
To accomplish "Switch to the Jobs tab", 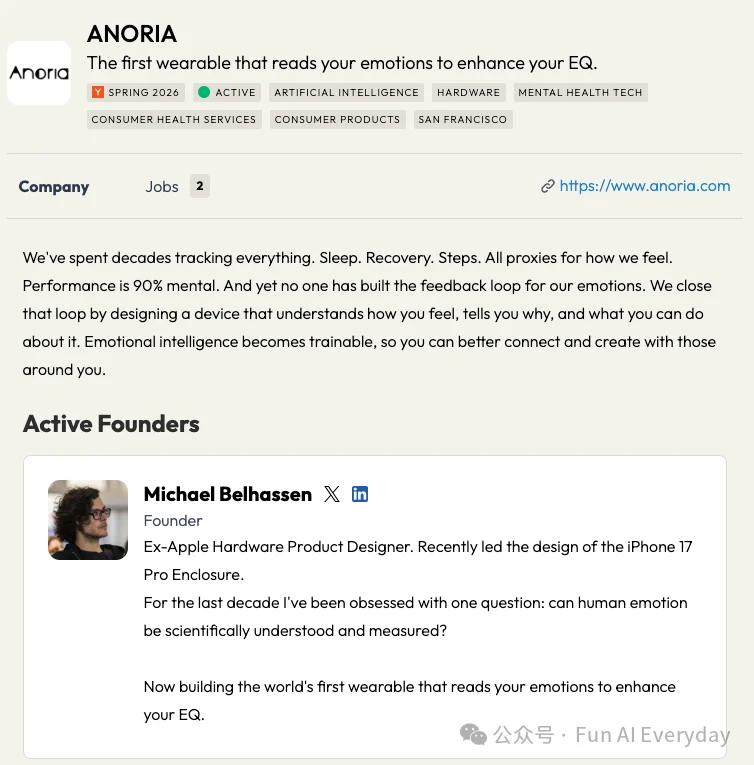I will coord(162,186).
